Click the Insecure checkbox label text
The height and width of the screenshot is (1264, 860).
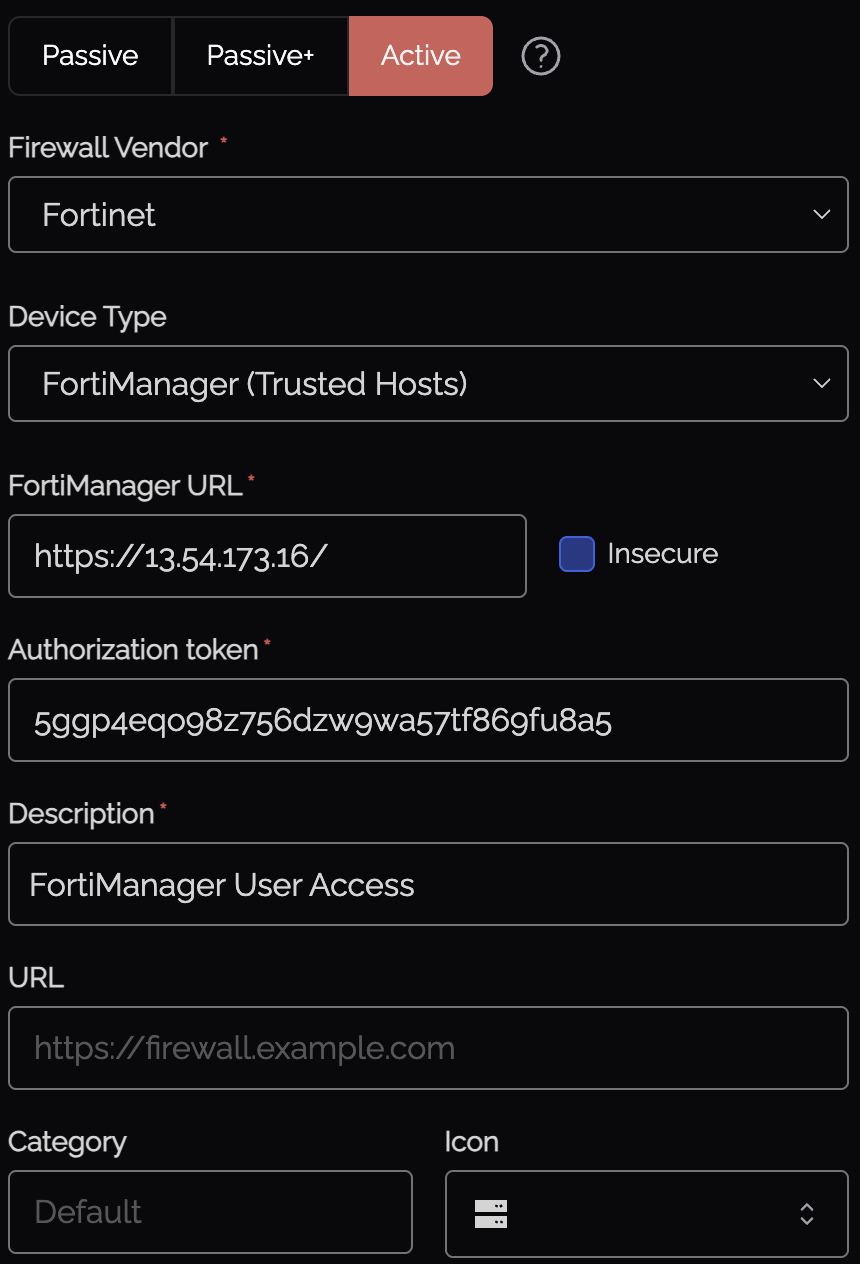pos(662,554)
